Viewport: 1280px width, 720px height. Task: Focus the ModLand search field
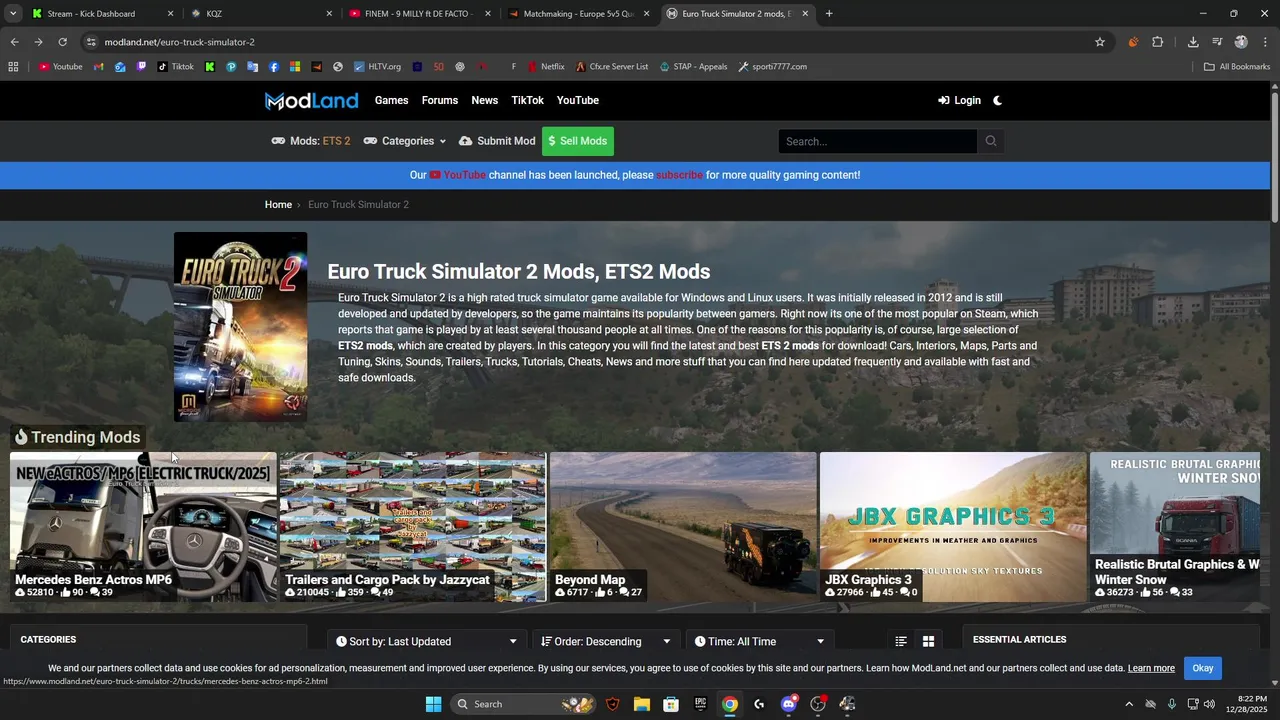pos(878,141)
